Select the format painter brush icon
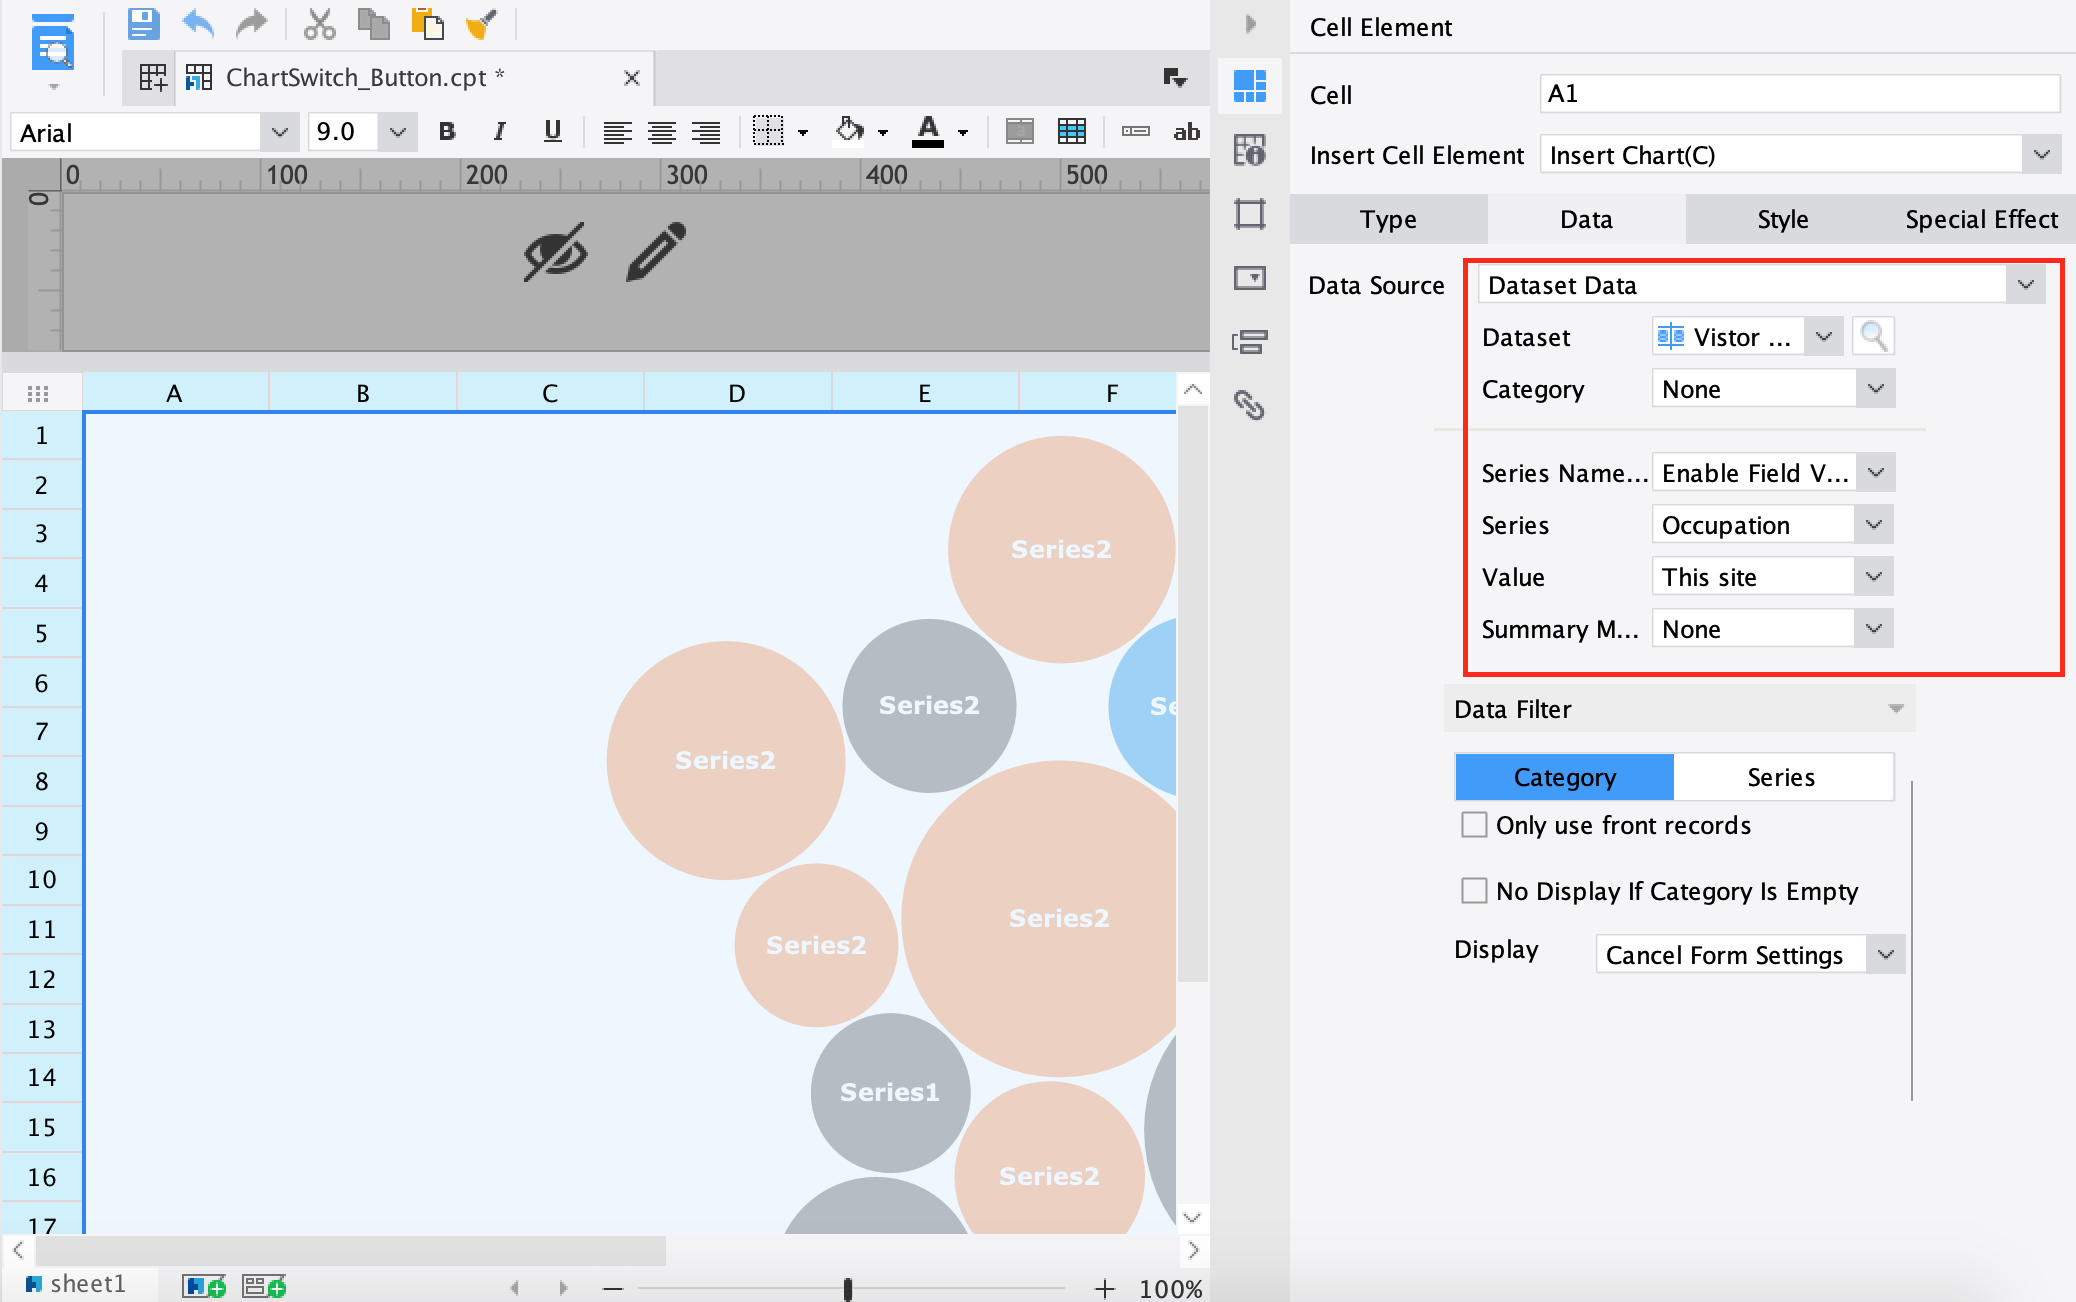Screen dimensions: 2076x1302 tap(482, 23)
